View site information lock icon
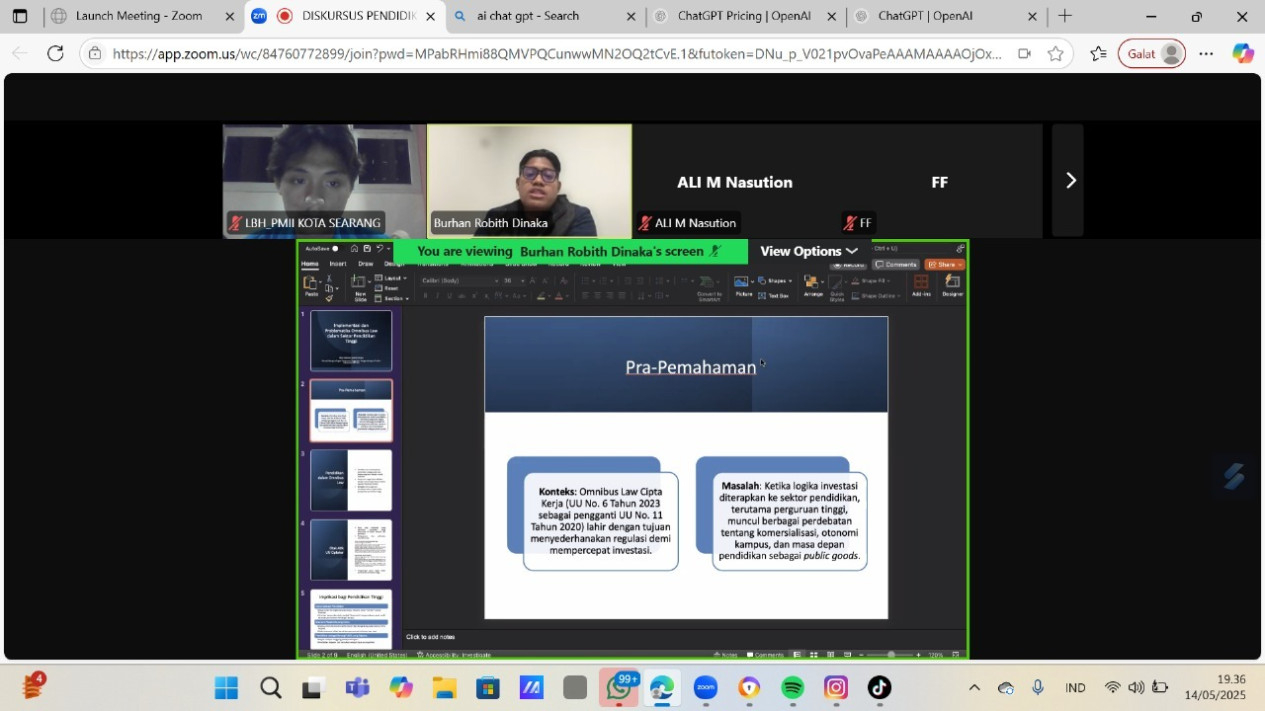The height and width of the screenshot is (711, 1265). click(x=94, y=54)
